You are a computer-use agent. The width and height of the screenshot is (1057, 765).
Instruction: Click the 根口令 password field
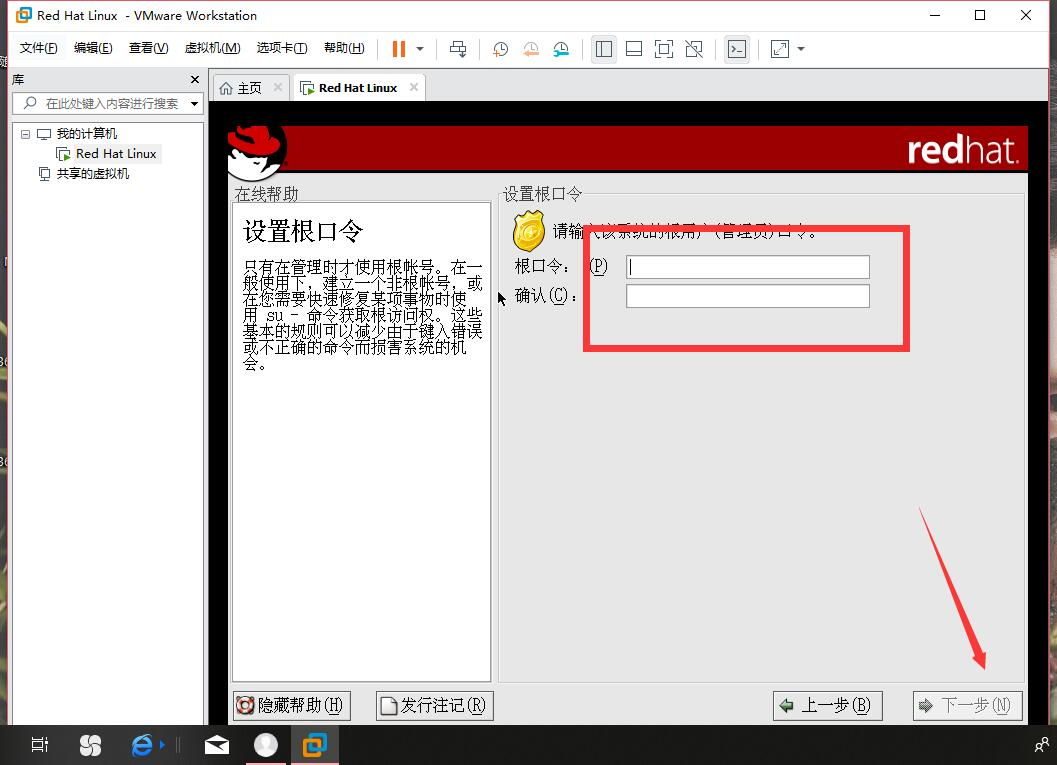pos(748,267)
